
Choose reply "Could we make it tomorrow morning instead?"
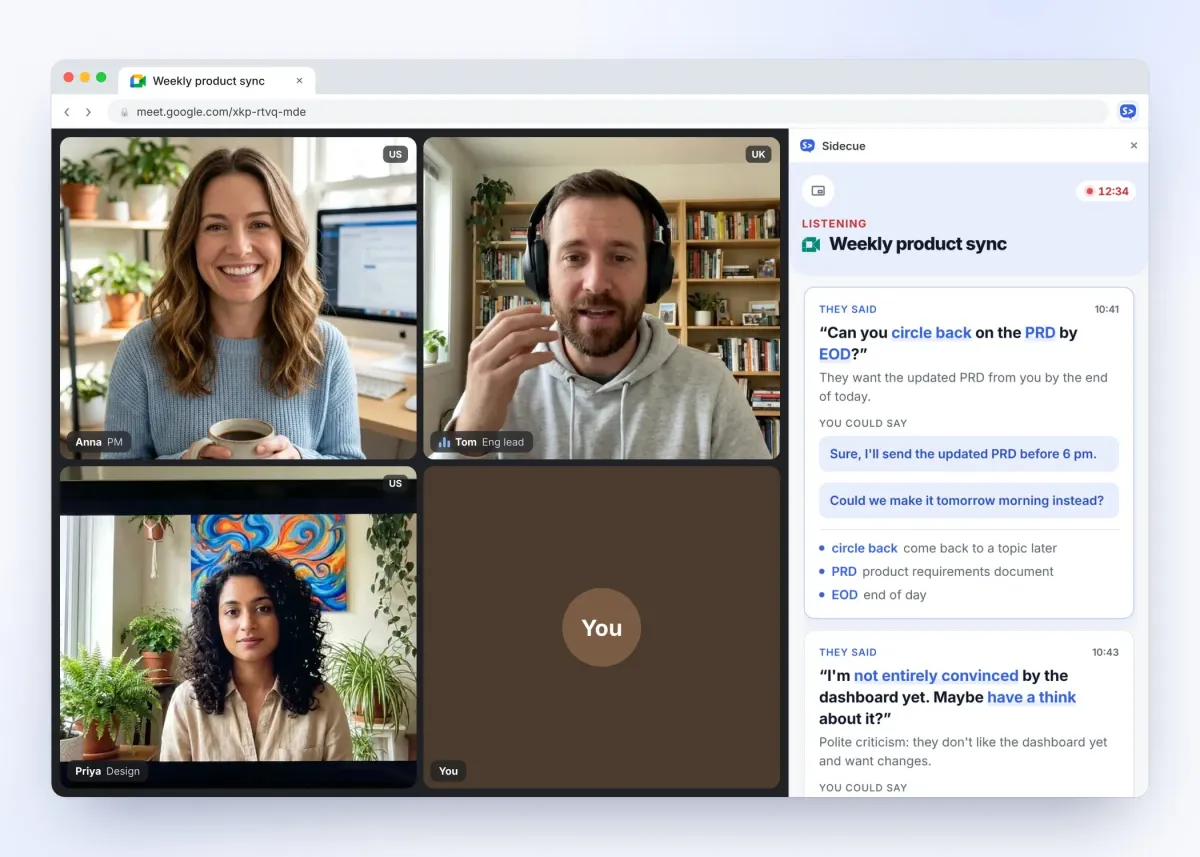click(x=968, y=501)
